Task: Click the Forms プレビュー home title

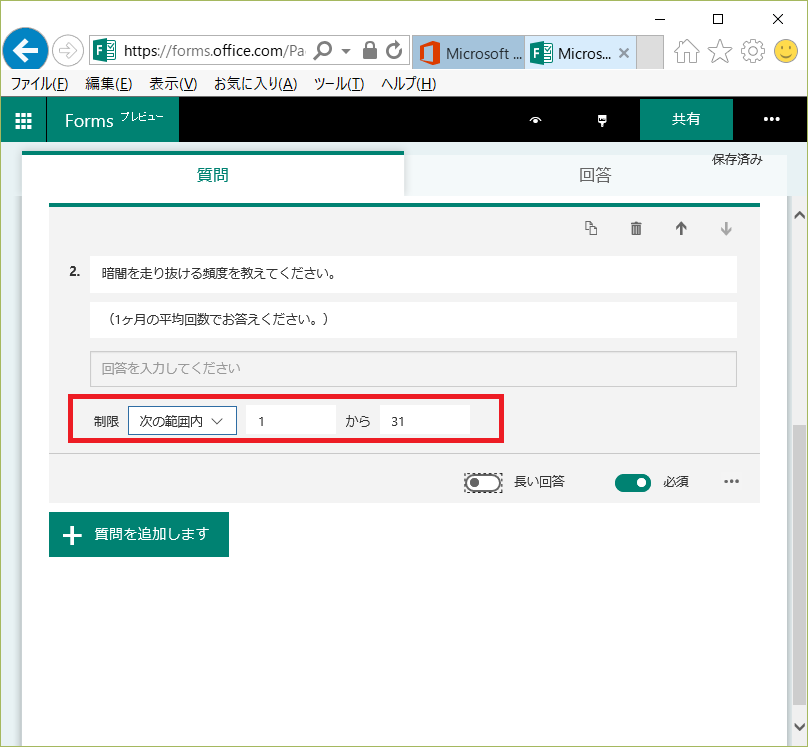Action: (x=113, y=120)
